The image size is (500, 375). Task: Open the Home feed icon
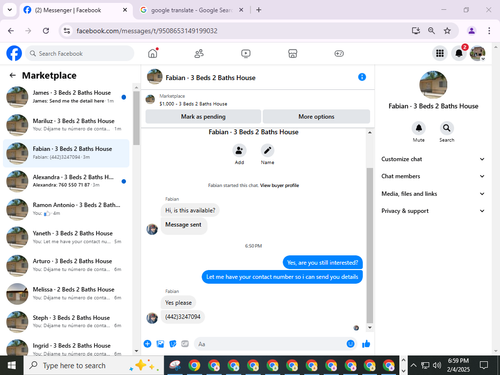click(x=153, y=53)
